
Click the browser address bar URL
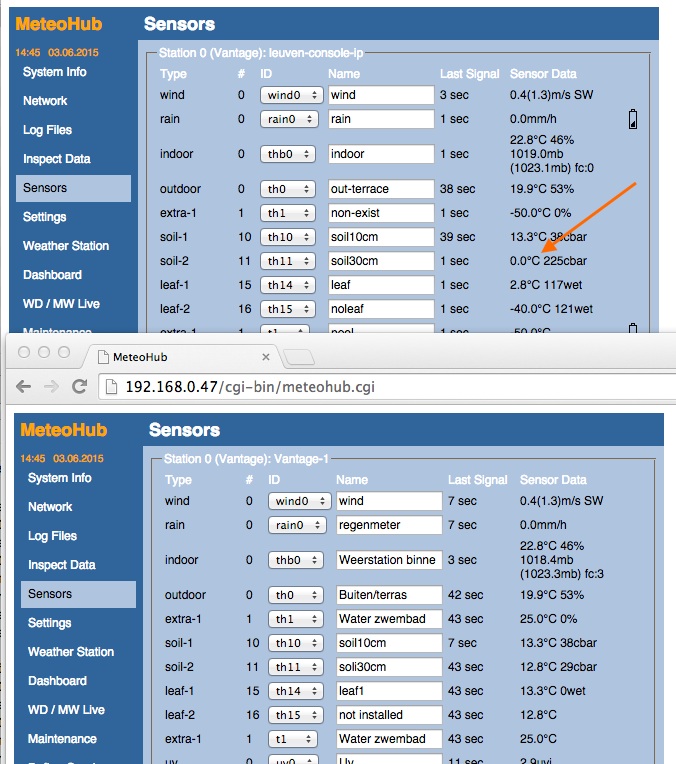[x=250, y=387]
